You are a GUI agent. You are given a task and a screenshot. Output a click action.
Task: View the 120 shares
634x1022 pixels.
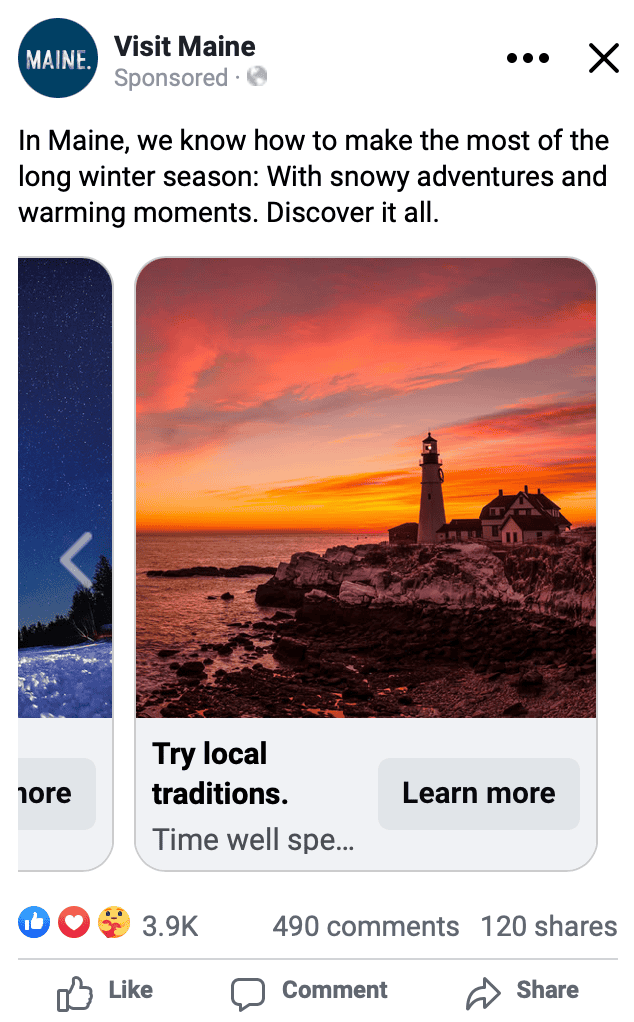[549, 926]
